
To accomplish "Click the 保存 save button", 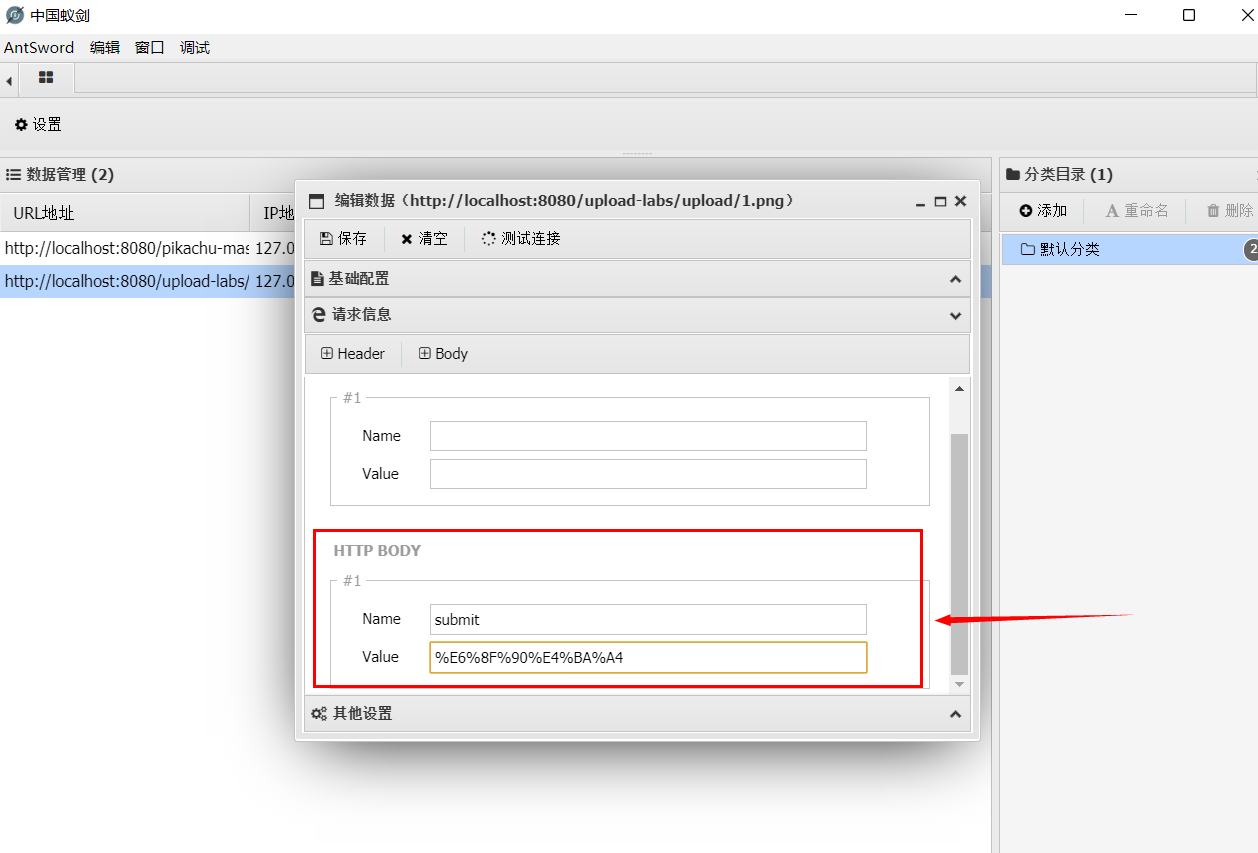I will click(343, 239).
